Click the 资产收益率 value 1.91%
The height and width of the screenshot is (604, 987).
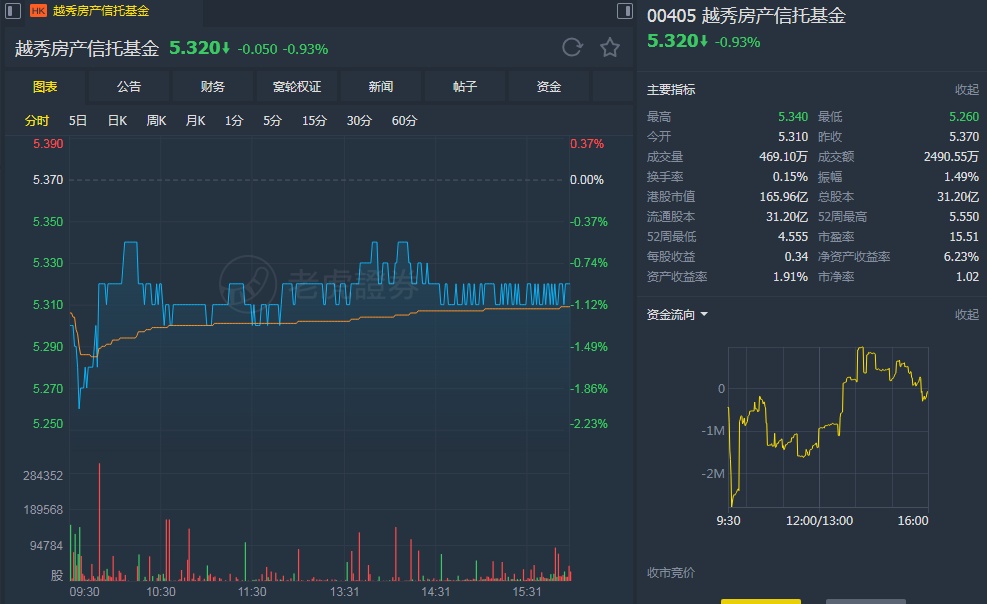pos(790,277)
